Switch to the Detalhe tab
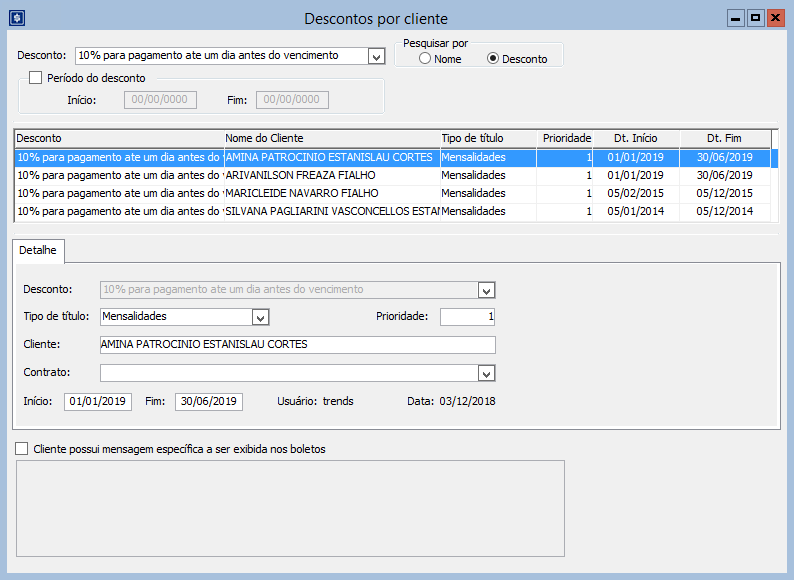This screenshot has width=794, height=580. pos(38,249)
